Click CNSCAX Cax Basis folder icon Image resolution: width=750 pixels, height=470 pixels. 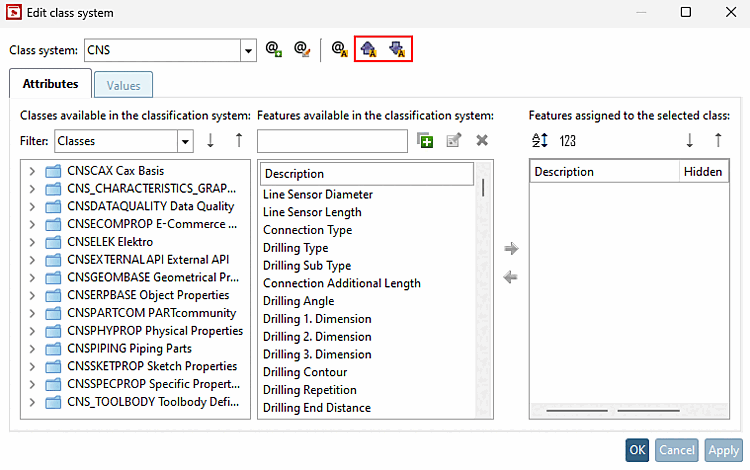pos(53,171)
